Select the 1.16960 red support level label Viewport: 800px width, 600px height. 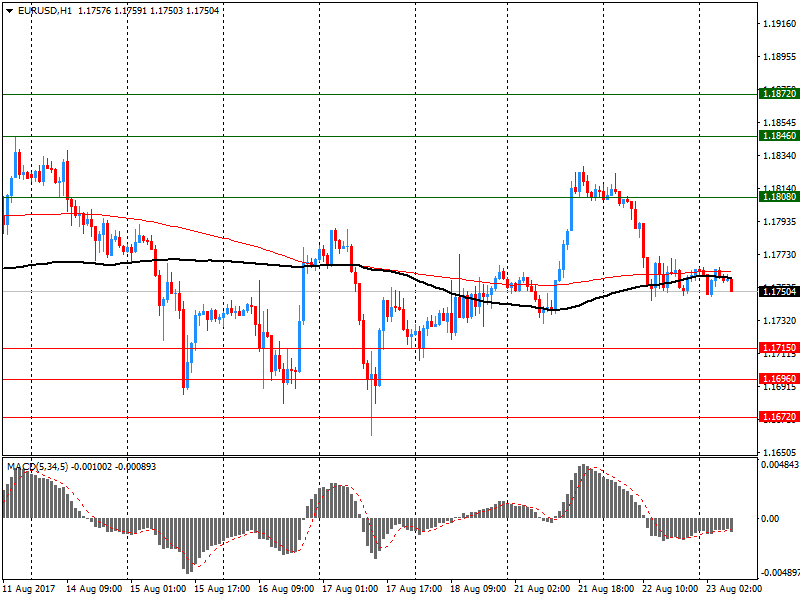(779, 379)
